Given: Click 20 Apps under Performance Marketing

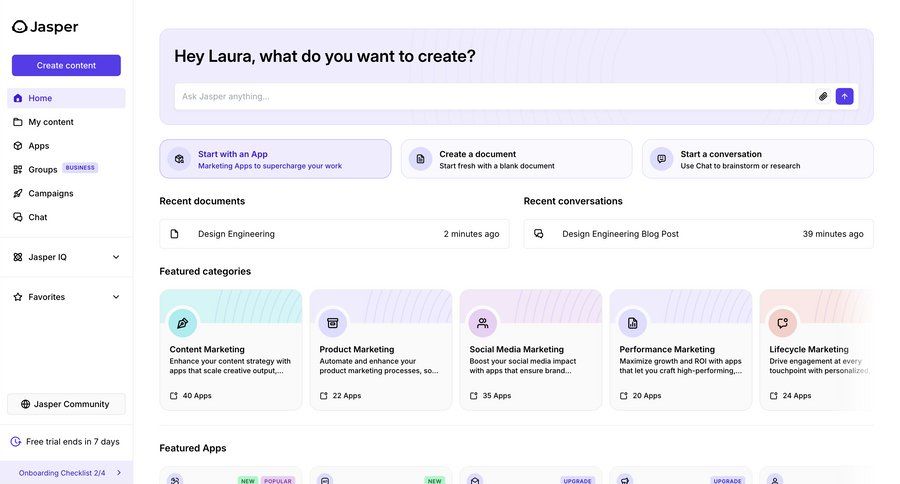Looking at the screenshot, I should tap(641, 396).
